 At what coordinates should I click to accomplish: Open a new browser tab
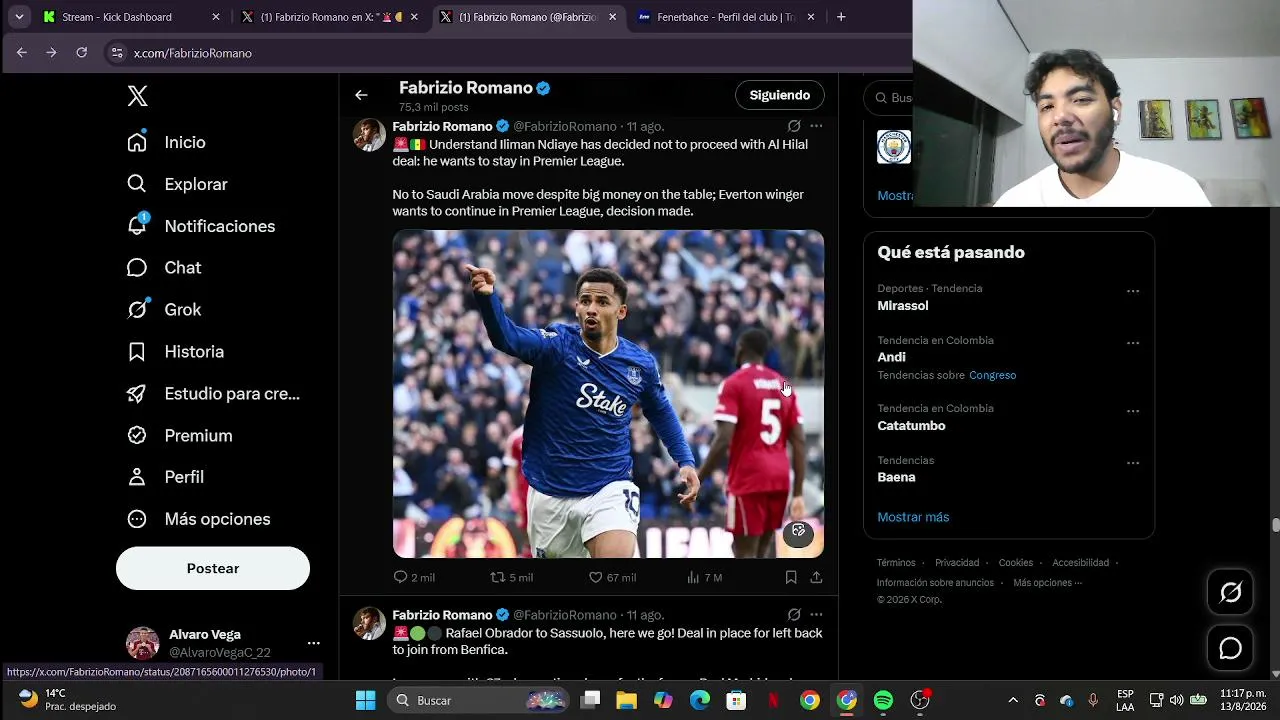pyautogui.click(x=841, y=17)
